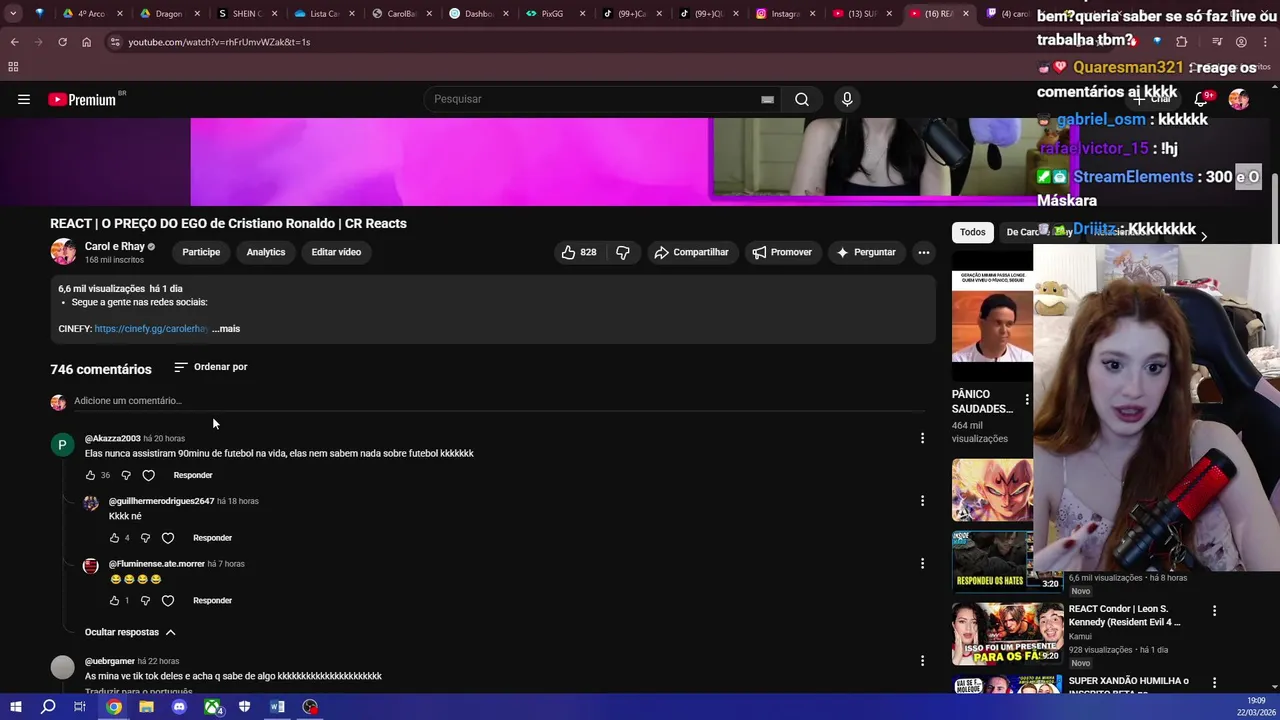
Task: Like the reply by @guilhermerodrigues2647
Action: pyautogui.click(x=114, y=538)
